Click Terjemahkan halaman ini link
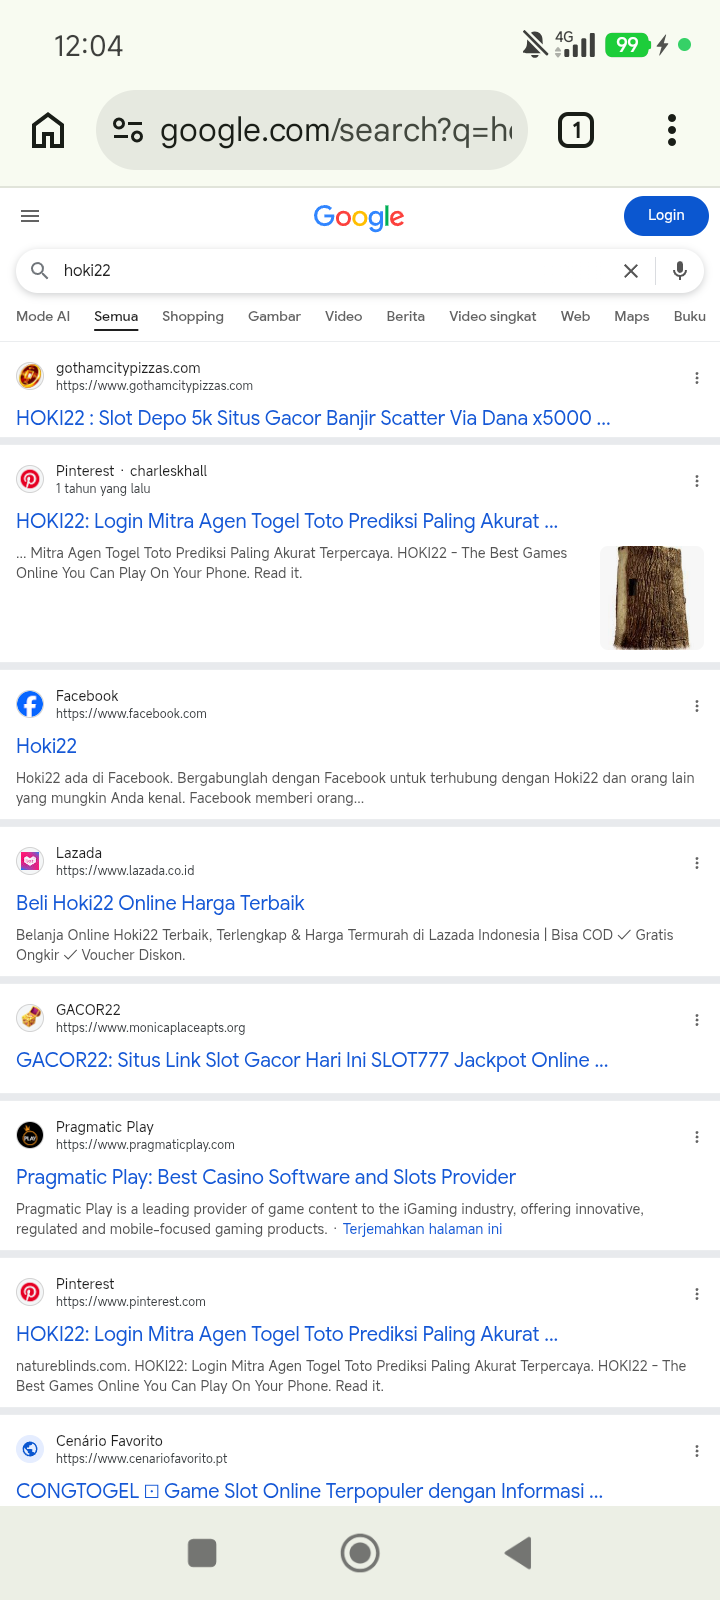This screenshot has height=1600, width=720. point(422,1229)
